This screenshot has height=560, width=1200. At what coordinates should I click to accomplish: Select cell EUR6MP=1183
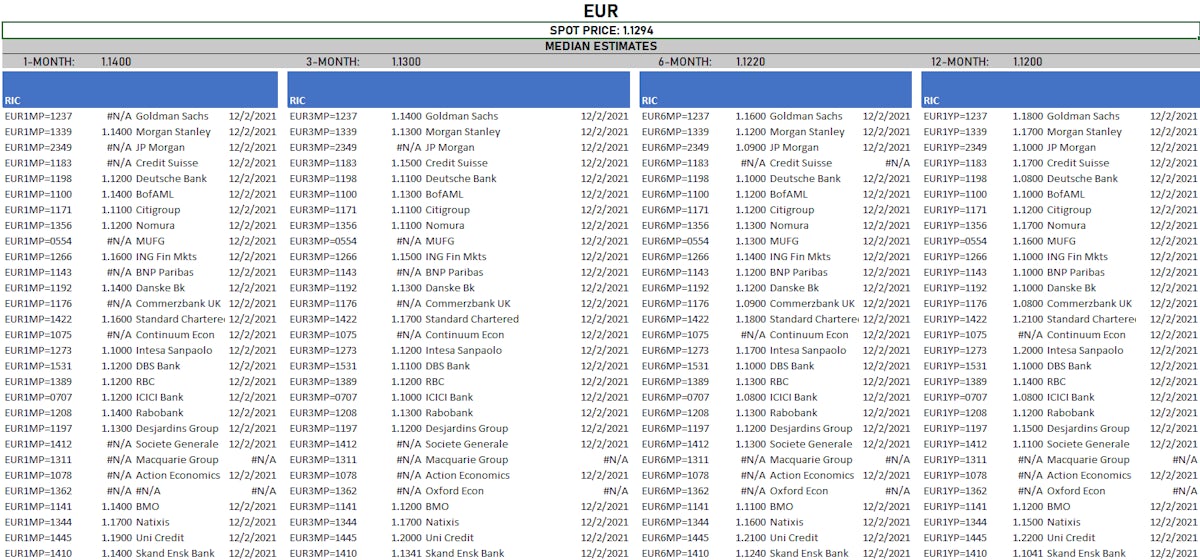pyautogui.click(x=675, y=163)
